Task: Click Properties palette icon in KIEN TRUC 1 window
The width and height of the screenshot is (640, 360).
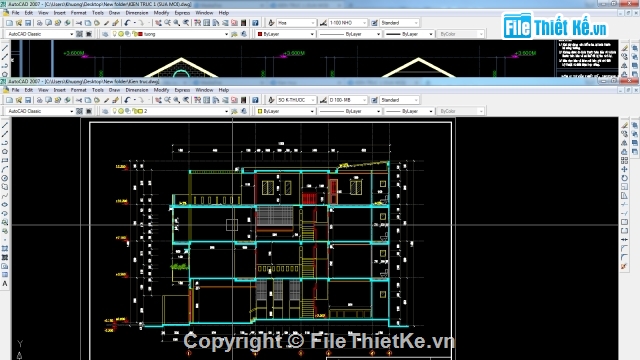Action: 197,23
